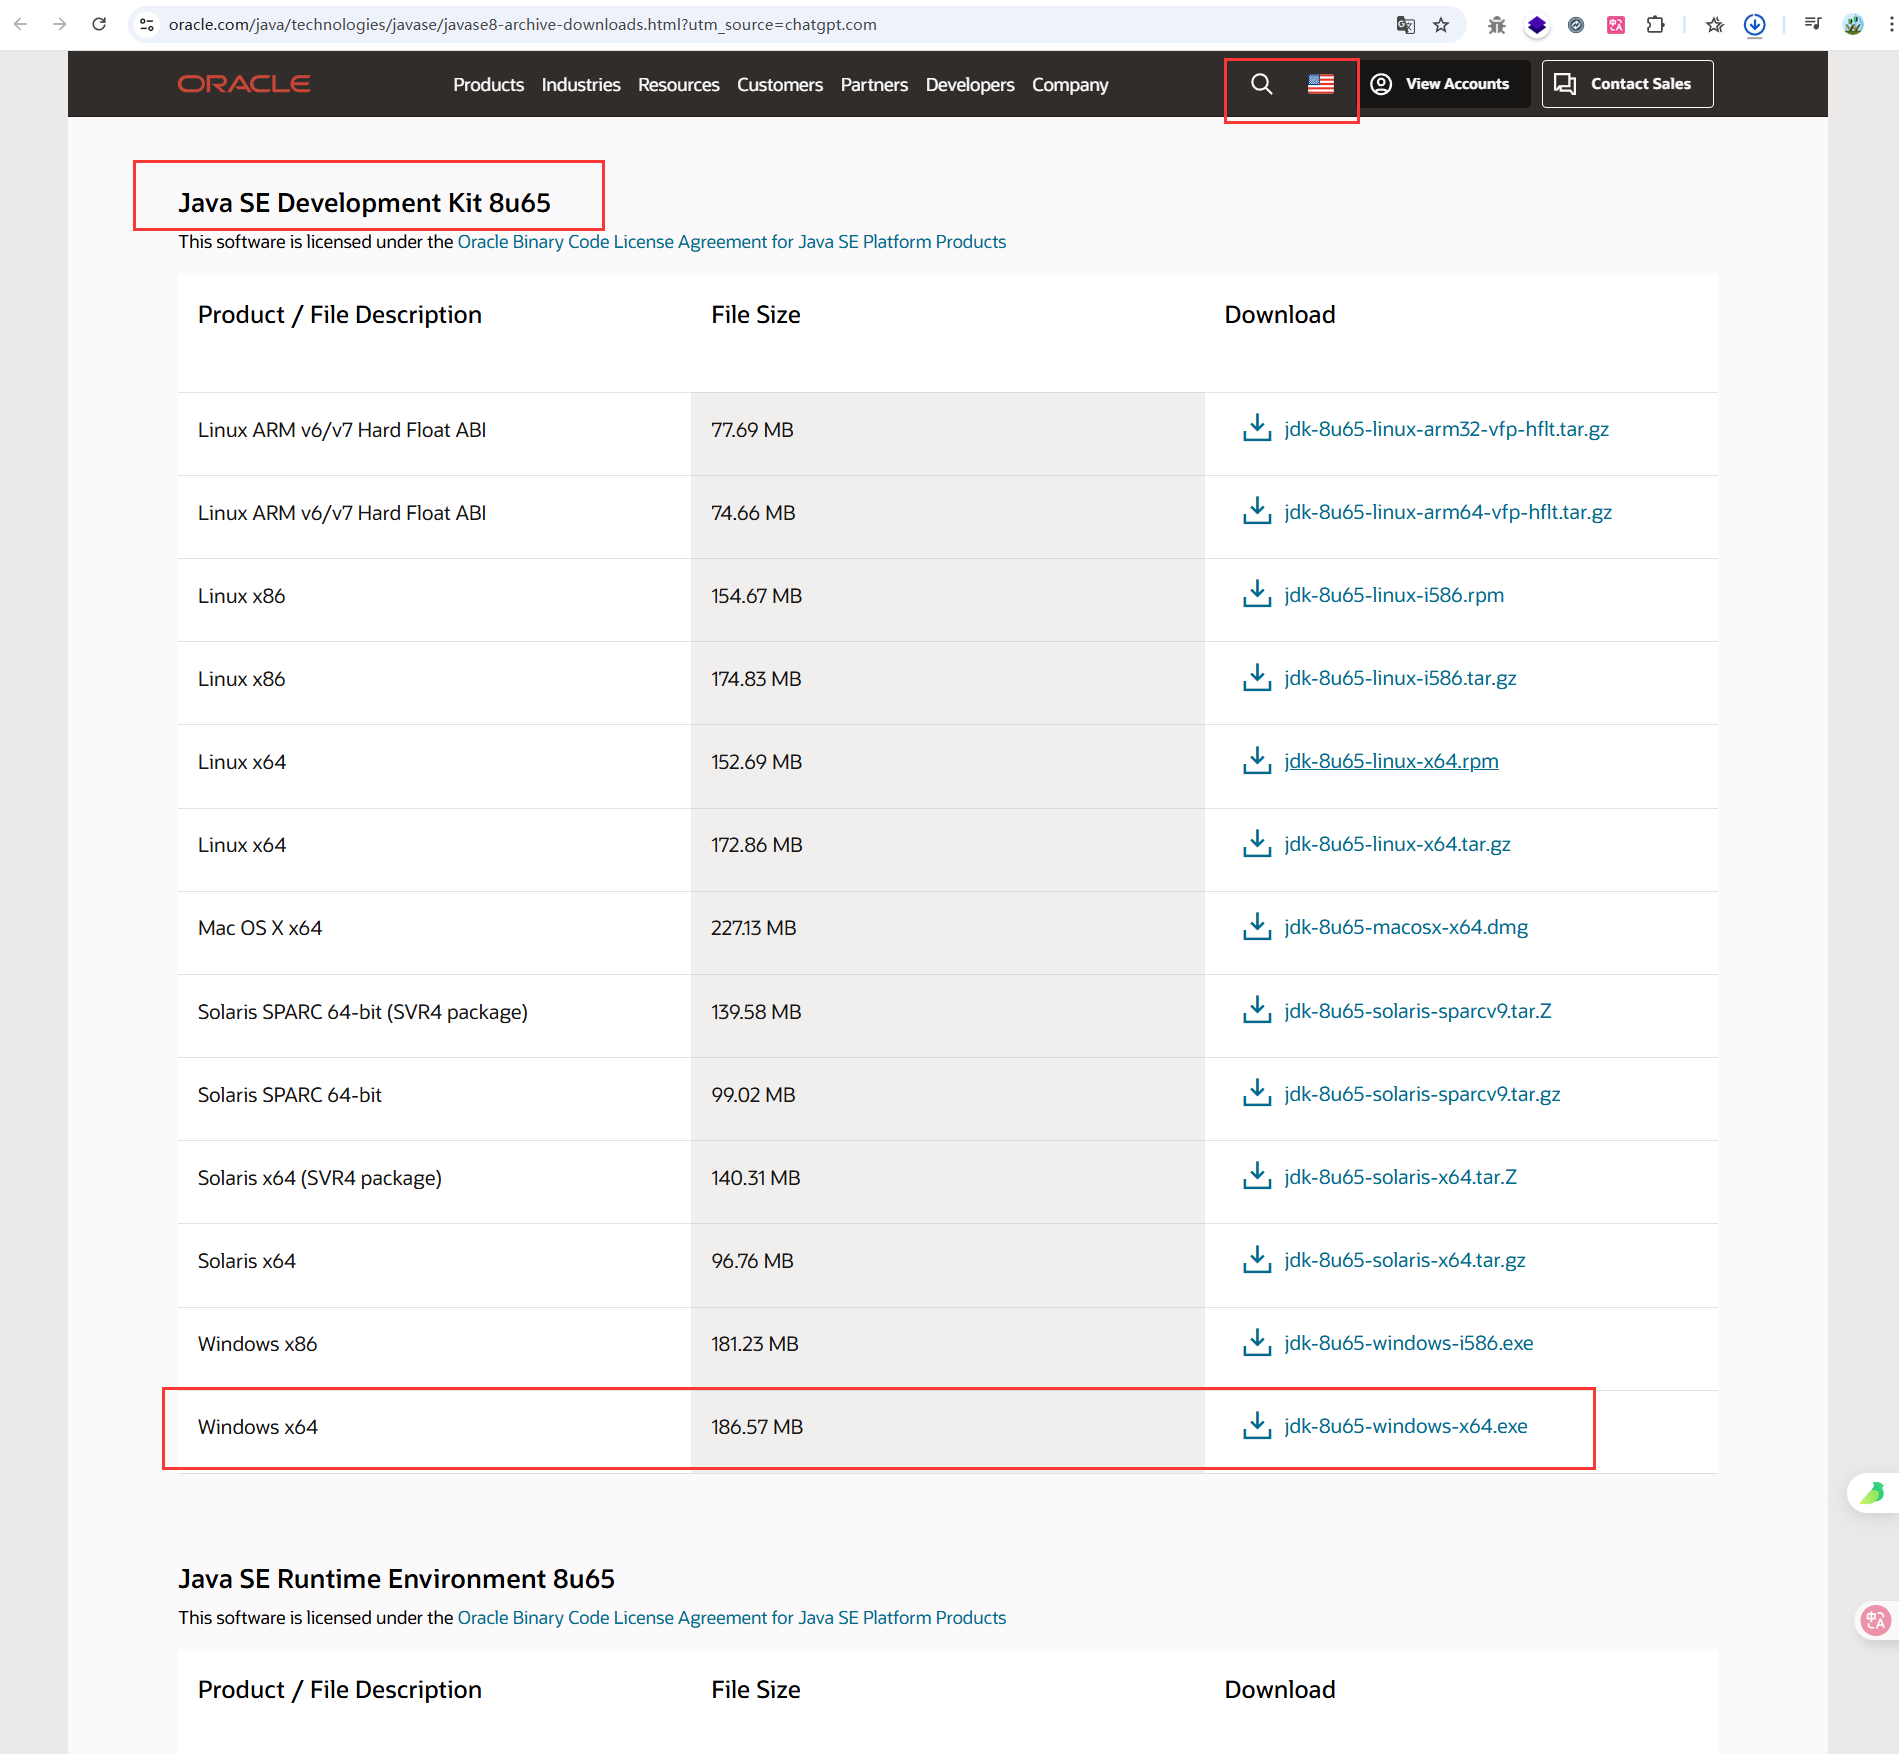1899x1754 pixels.
Task: Open the JDK 8u65 Binary Code License link
Action: click(x=732, y=241)
